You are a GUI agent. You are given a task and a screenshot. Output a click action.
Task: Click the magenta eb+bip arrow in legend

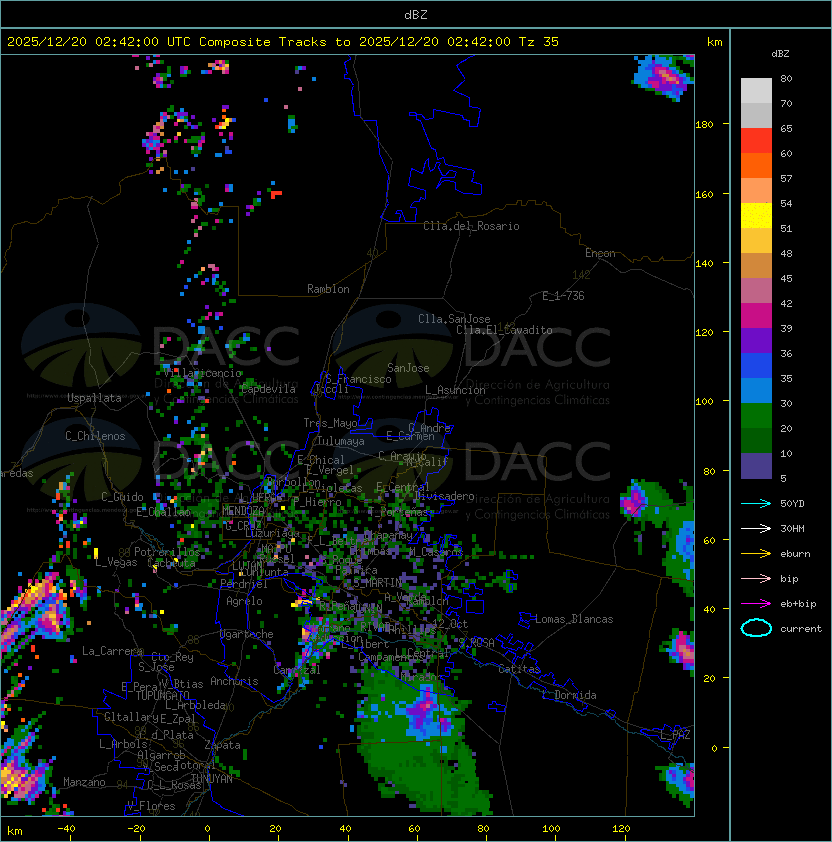756,604
